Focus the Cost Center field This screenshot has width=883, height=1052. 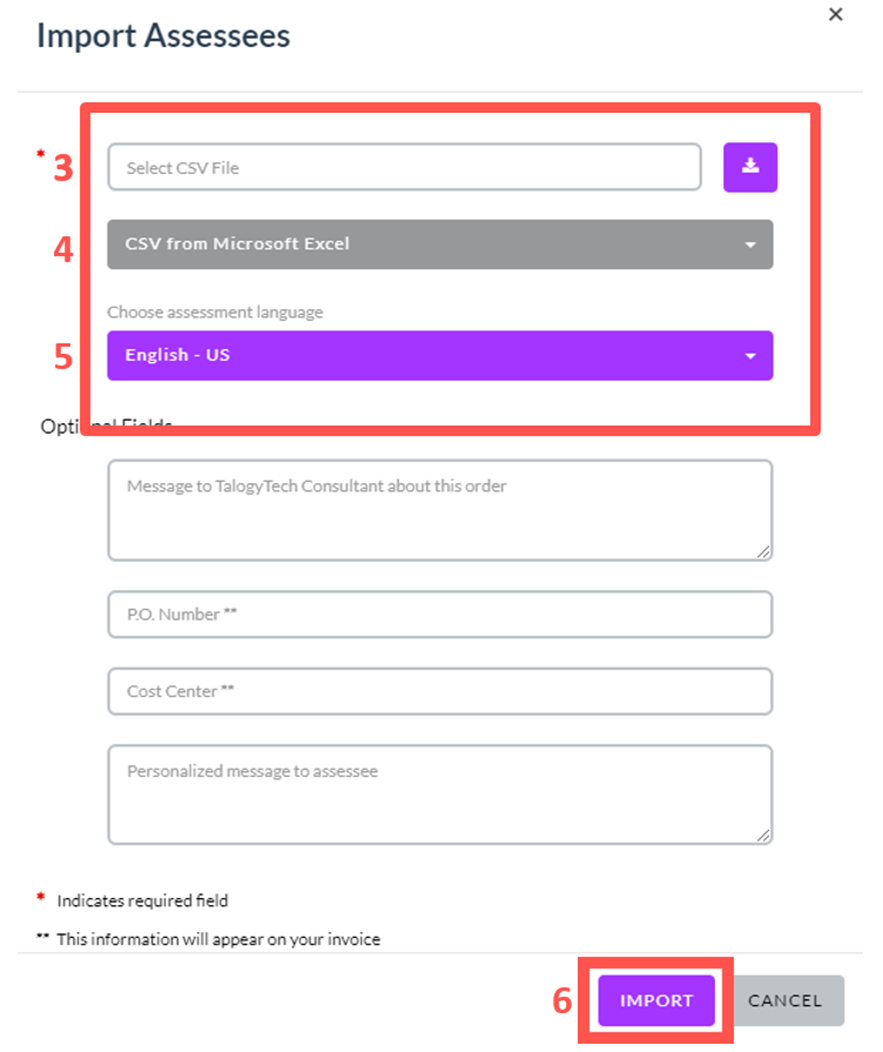pyautogui.click(x=440, y=691)
